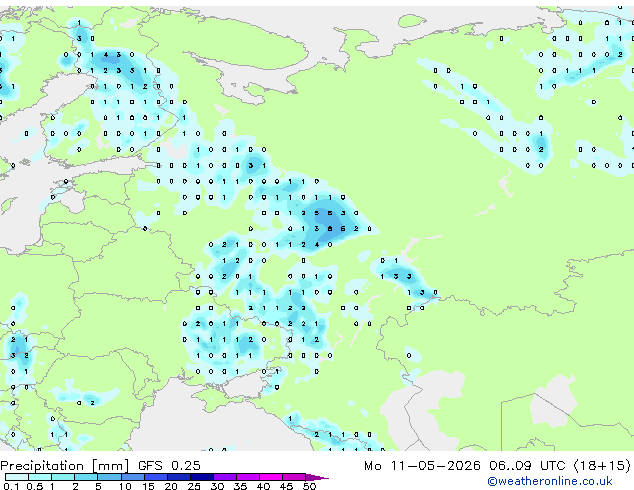
Task: Select the GFS 0.25 model label
Action: click(169, 466)
